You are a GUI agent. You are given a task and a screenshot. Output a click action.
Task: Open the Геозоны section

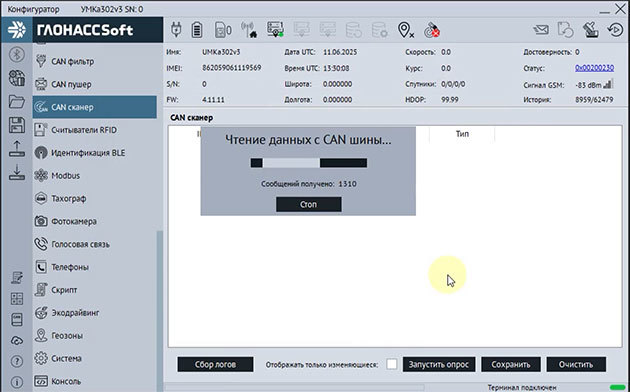(x=94, y=335)
